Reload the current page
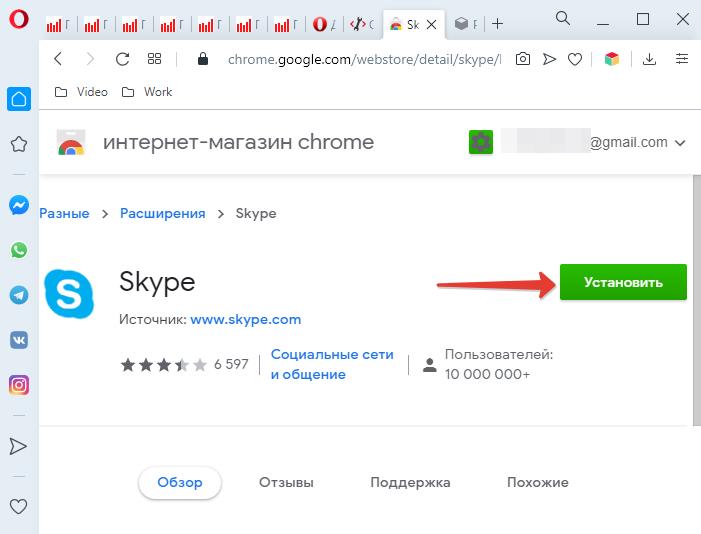Viewport: 701px width, 534px height. (122, 59)
